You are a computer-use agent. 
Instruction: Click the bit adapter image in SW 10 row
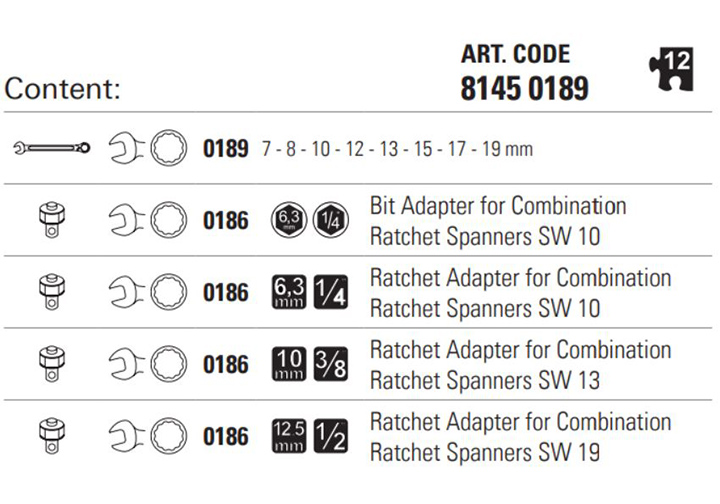(x=51, y=220)
